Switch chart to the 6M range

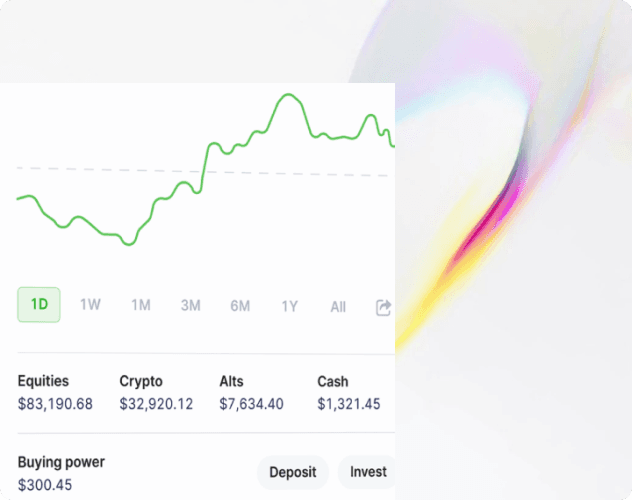click(240, 306)
